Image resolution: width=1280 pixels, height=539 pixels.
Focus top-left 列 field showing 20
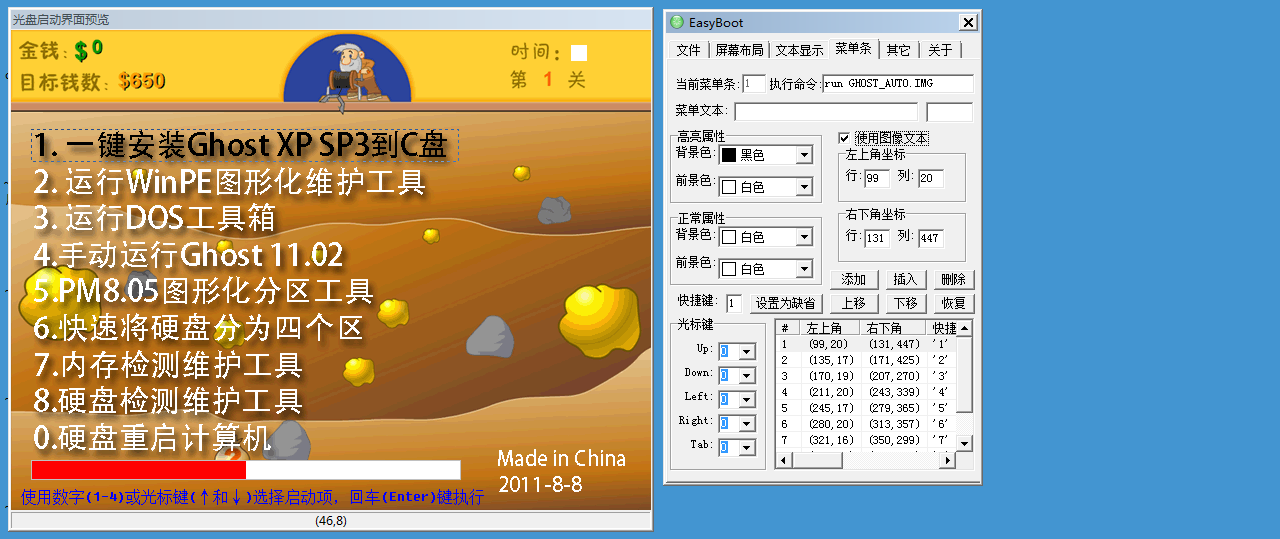point(931,179)
